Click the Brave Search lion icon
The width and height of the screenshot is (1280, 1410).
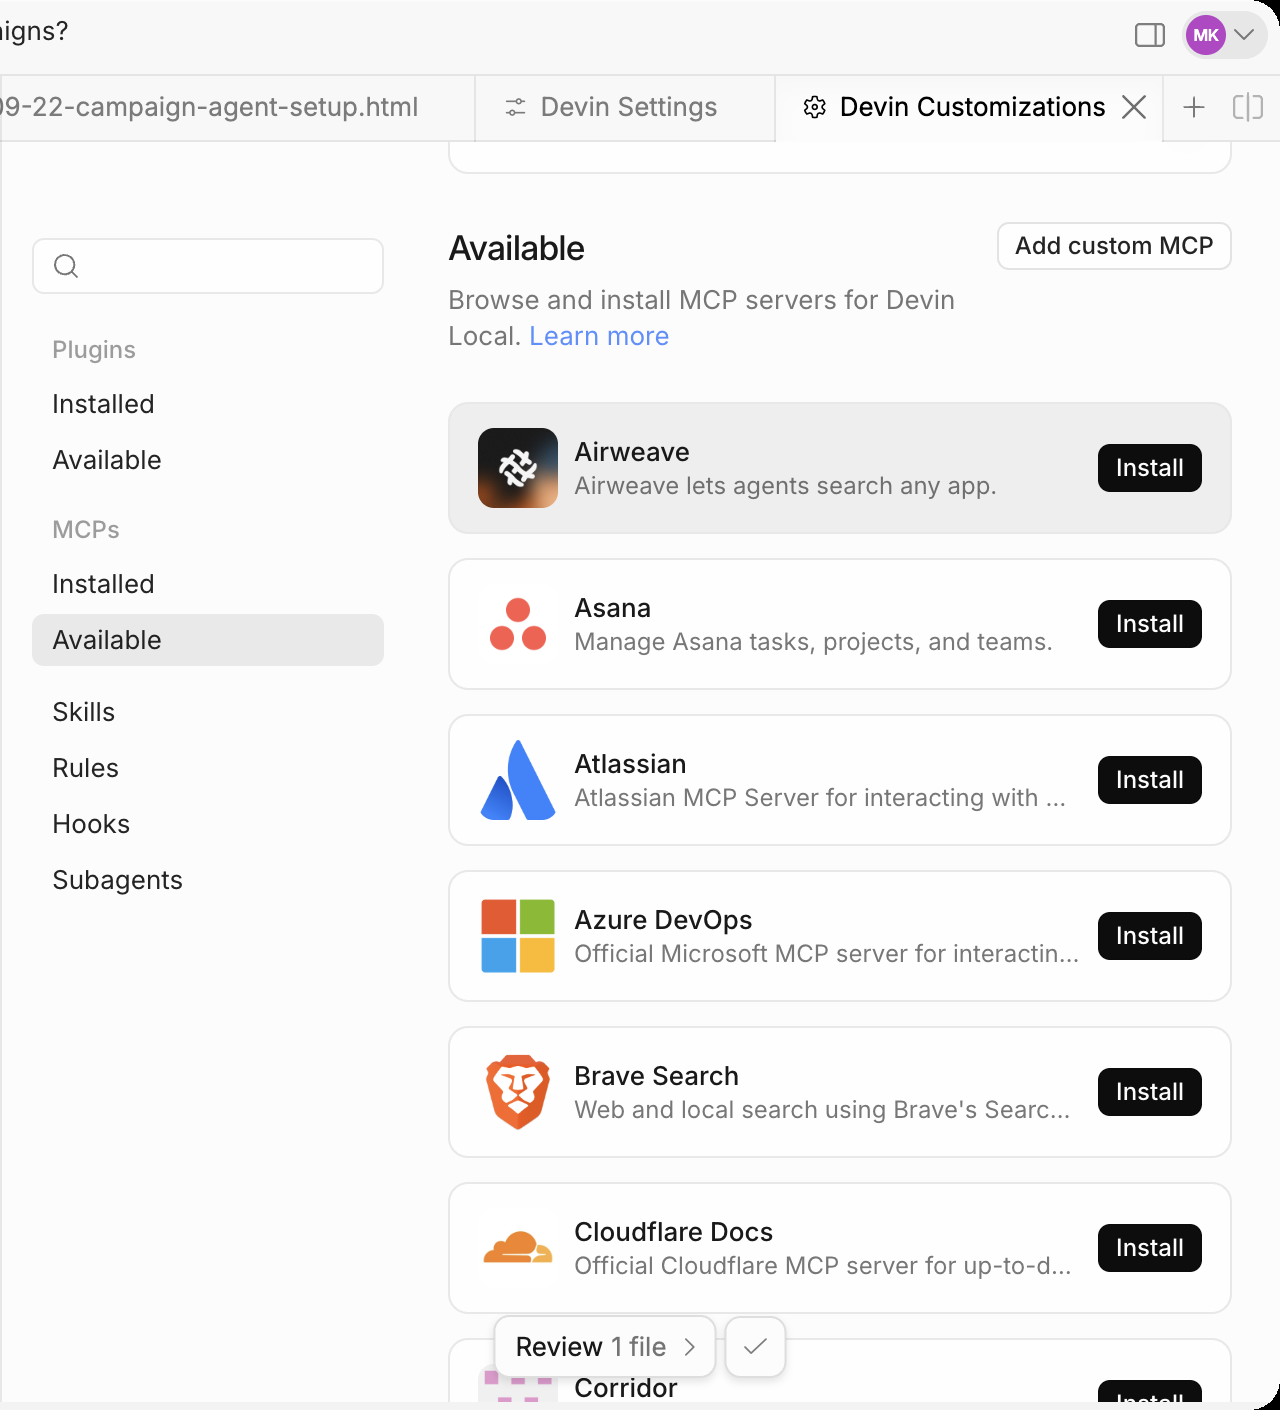[x=518, y=1092]
